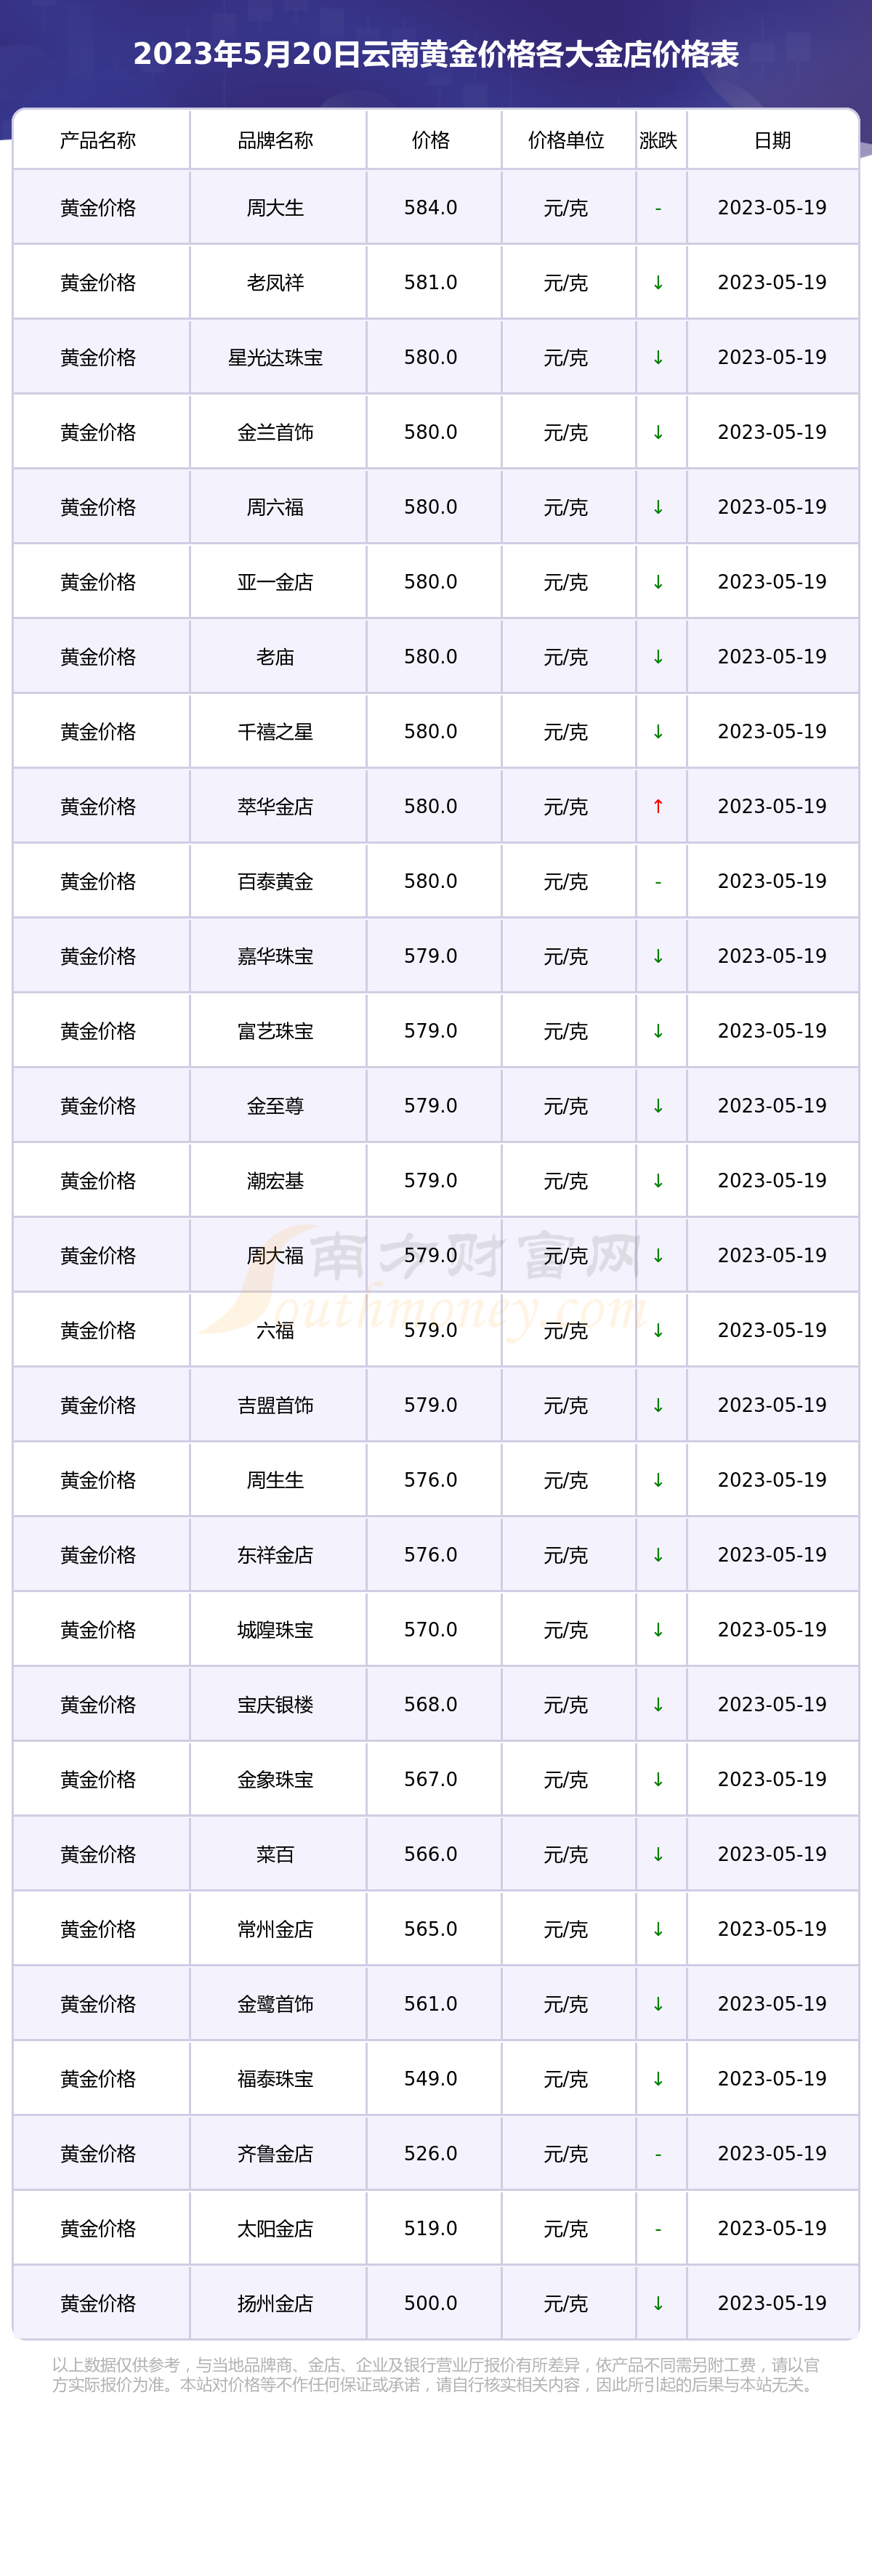
Task: Click the dash indicator for 周大生
Action: [x=658, y=208]
